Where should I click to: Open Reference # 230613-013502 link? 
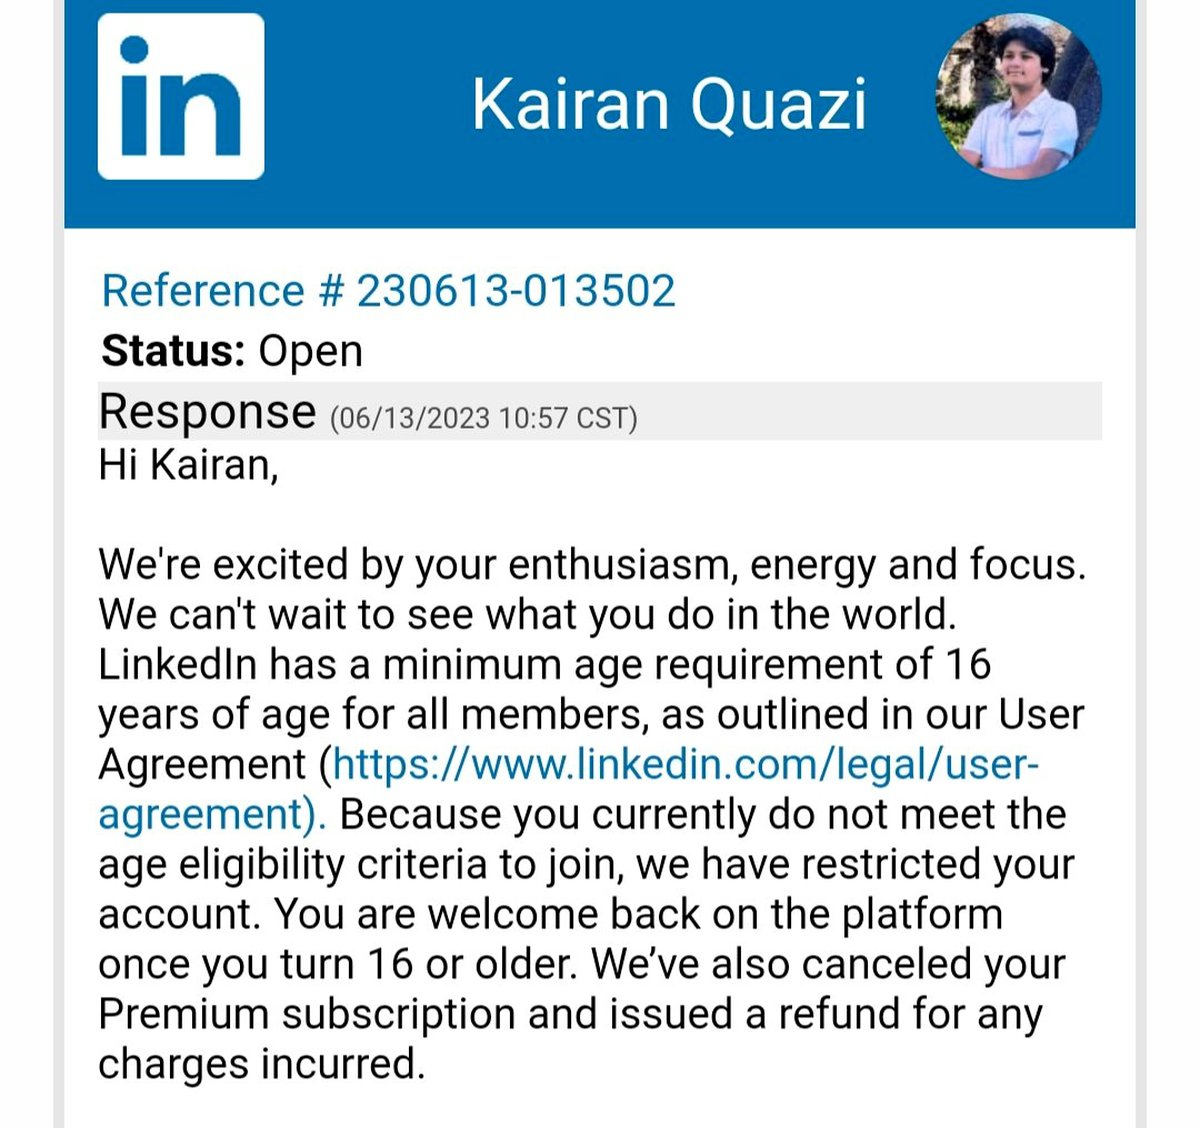388,291
